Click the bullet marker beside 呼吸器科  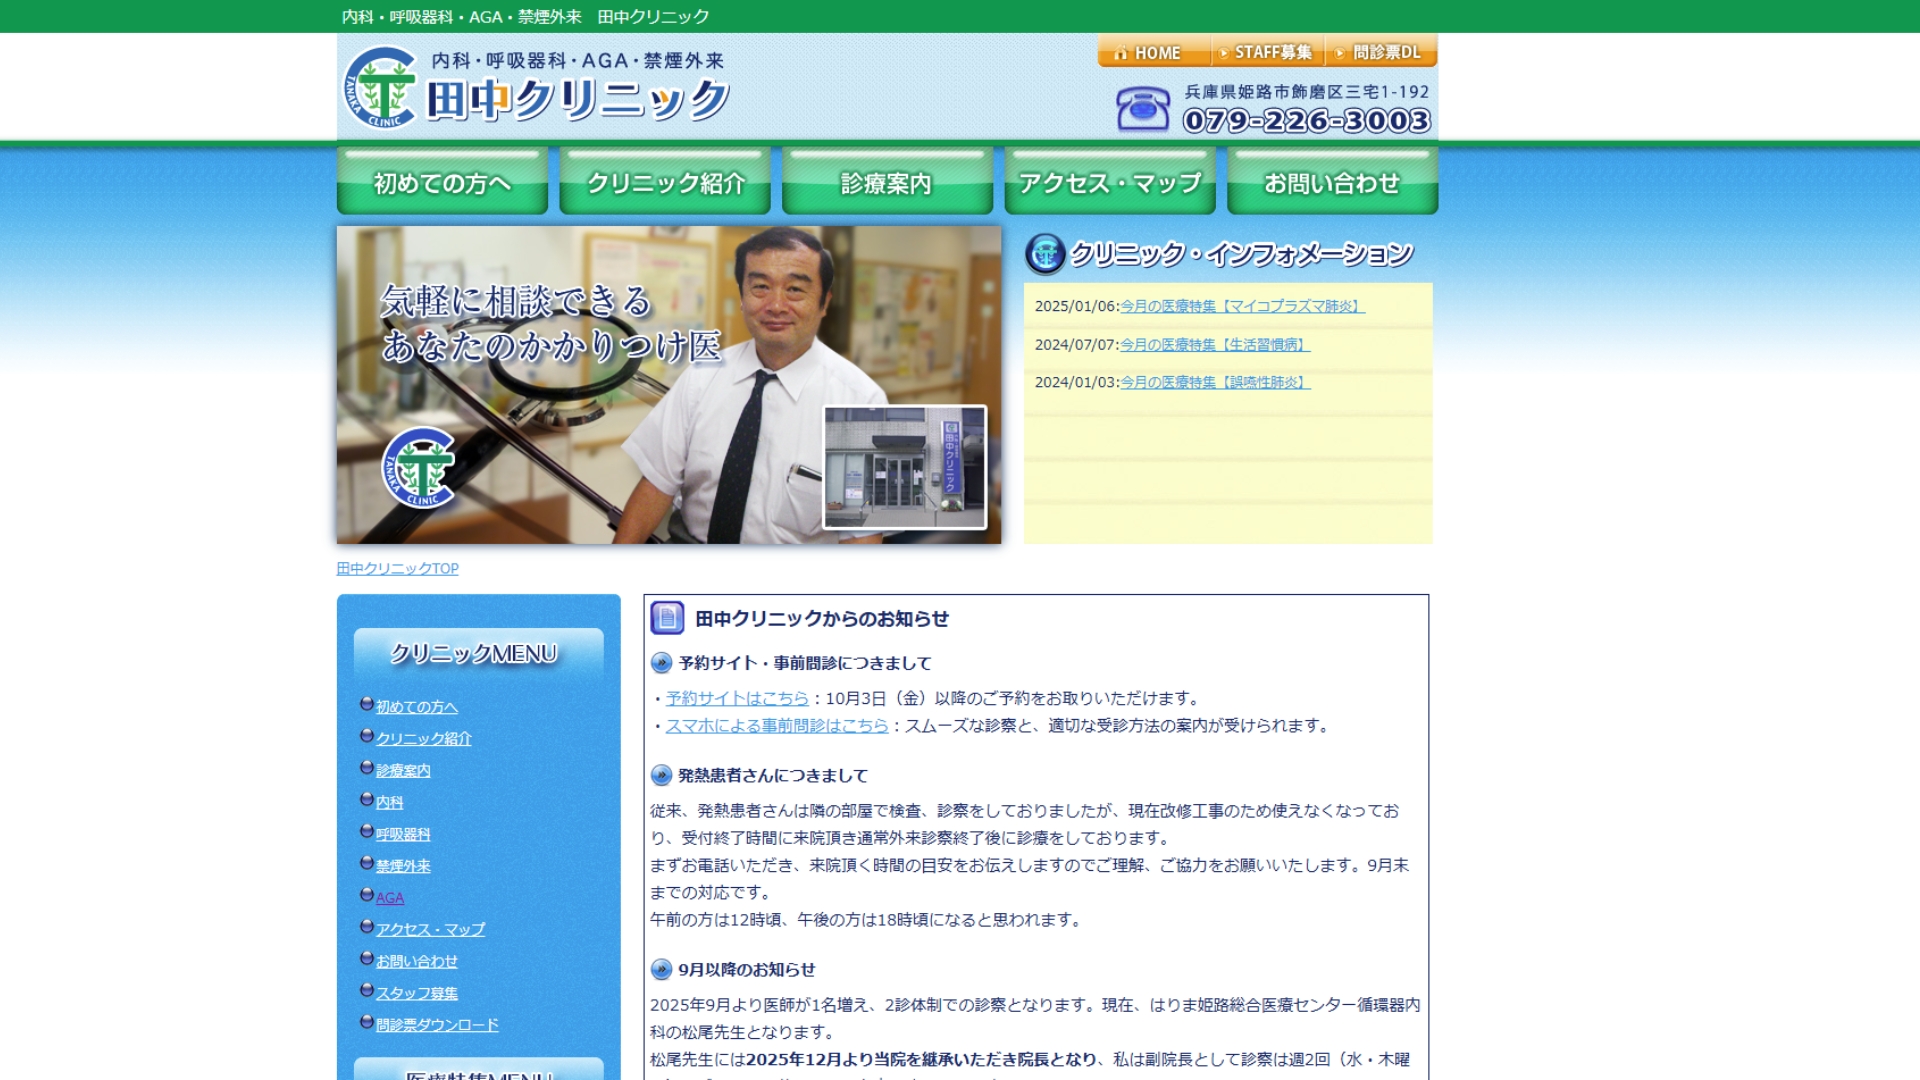pos(366,833)
